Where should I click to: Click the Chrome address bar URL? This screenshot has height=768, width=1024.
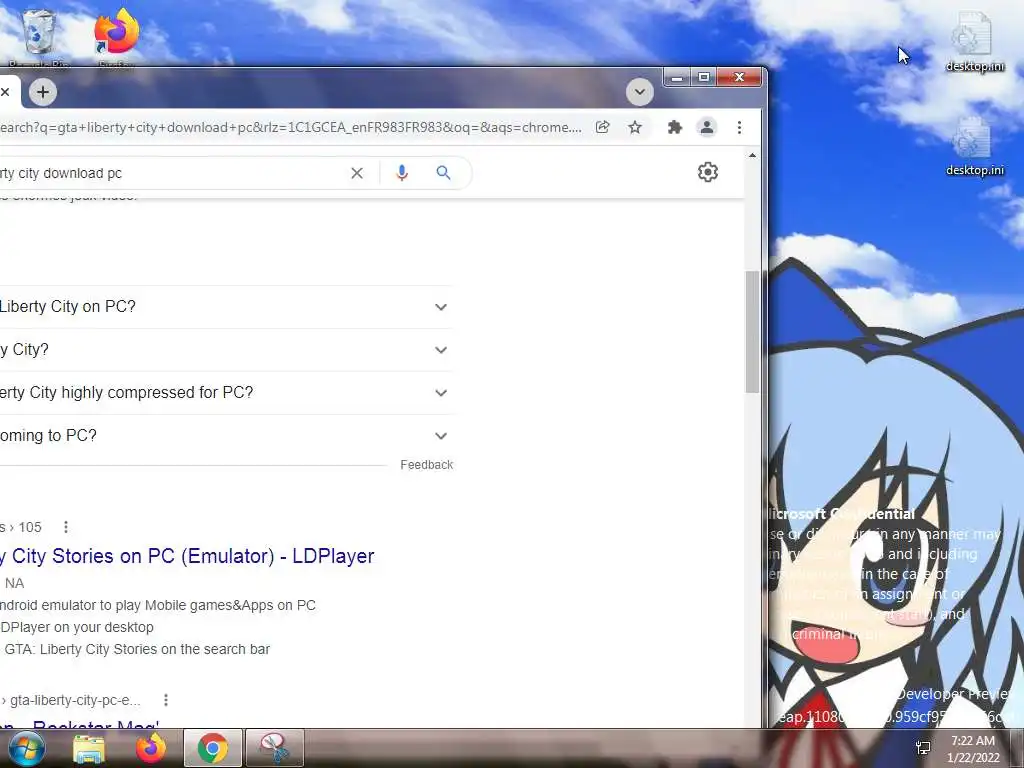(291, 127)
